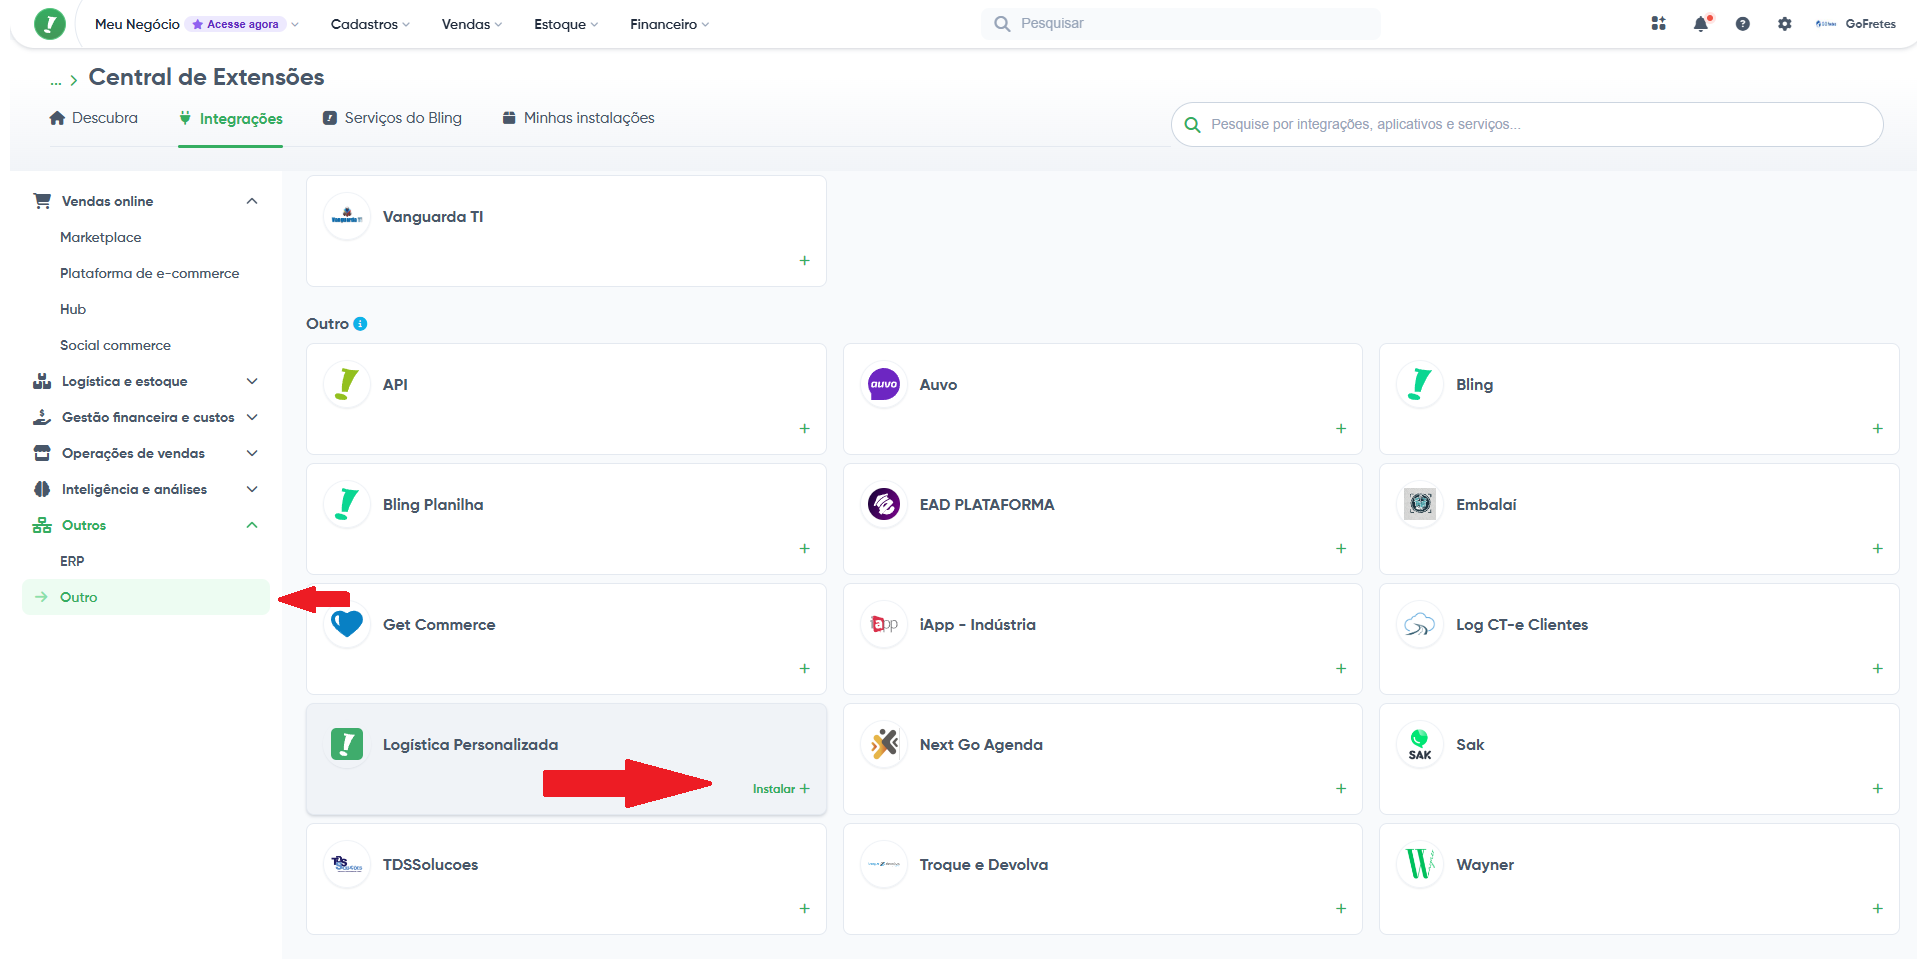This screenshot has width=1917, height=959.
Task: Click the Embalaí logo icon
Action: click(1420, 504)
